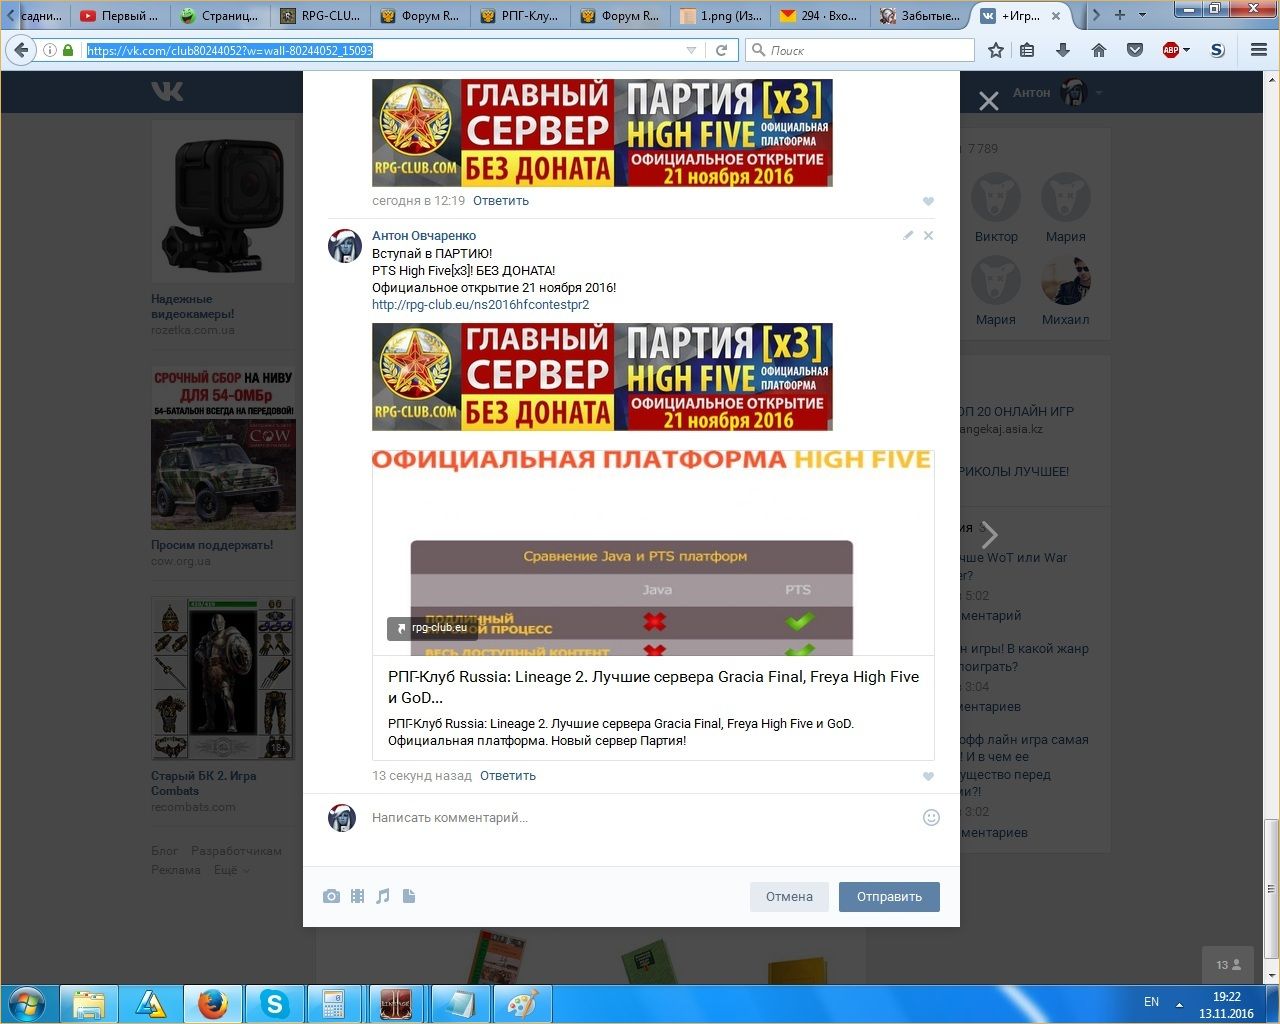This screenshot has width=1280, height=1024.
Task: Attach a document to the comment
Action: (408, 896)
